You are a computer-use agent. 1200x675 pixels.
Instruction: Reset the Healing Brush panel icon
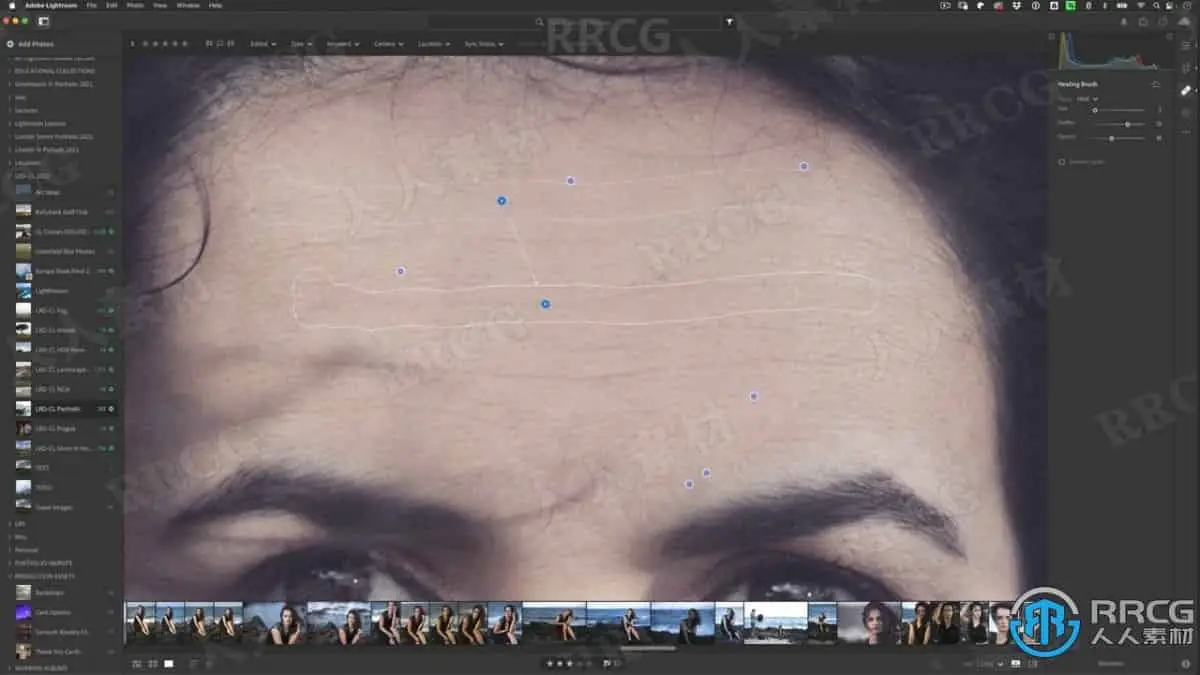(1156, 85)
